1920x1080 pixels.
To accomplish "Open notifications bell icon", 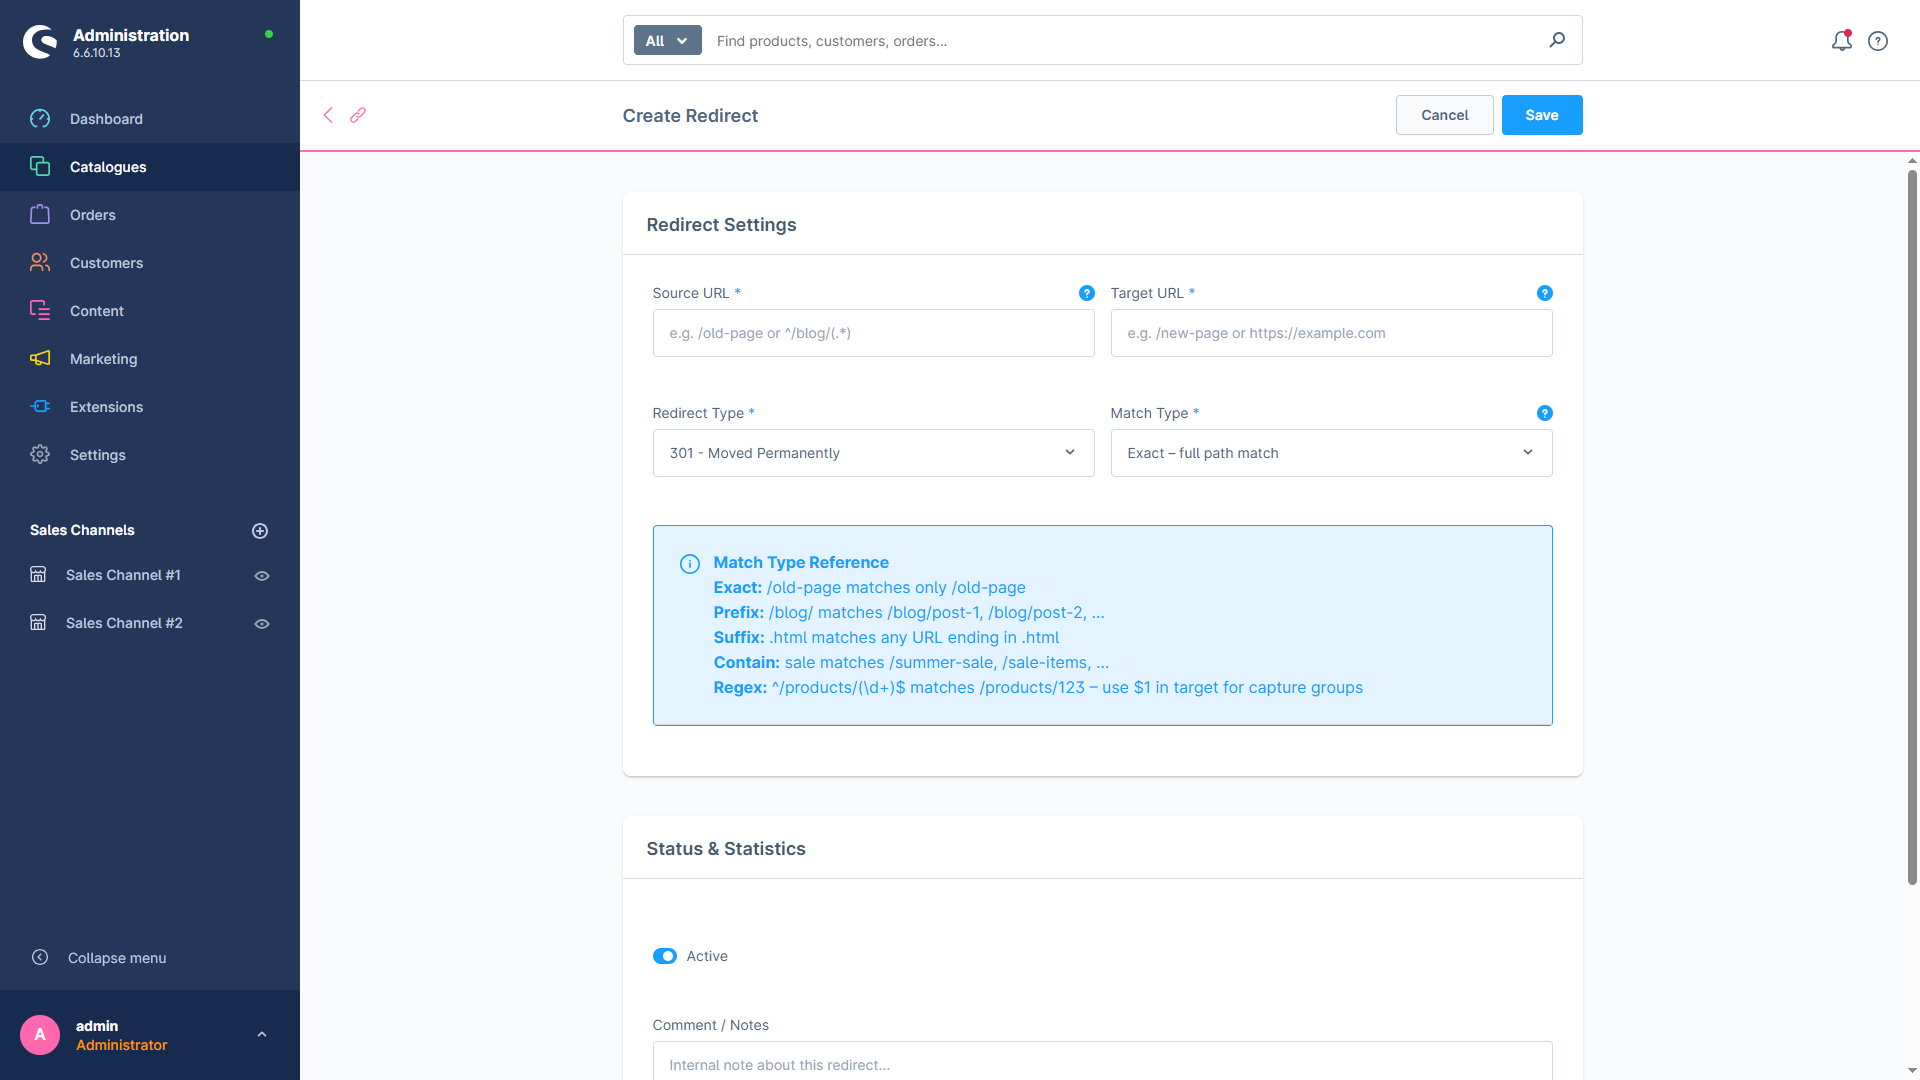I will (x=1842, y=41).
